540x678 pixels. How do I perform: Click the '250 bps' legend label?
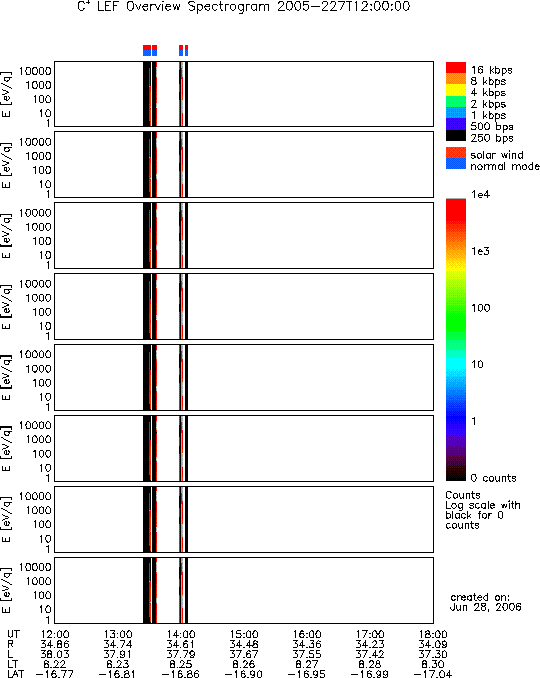point(492,138)
